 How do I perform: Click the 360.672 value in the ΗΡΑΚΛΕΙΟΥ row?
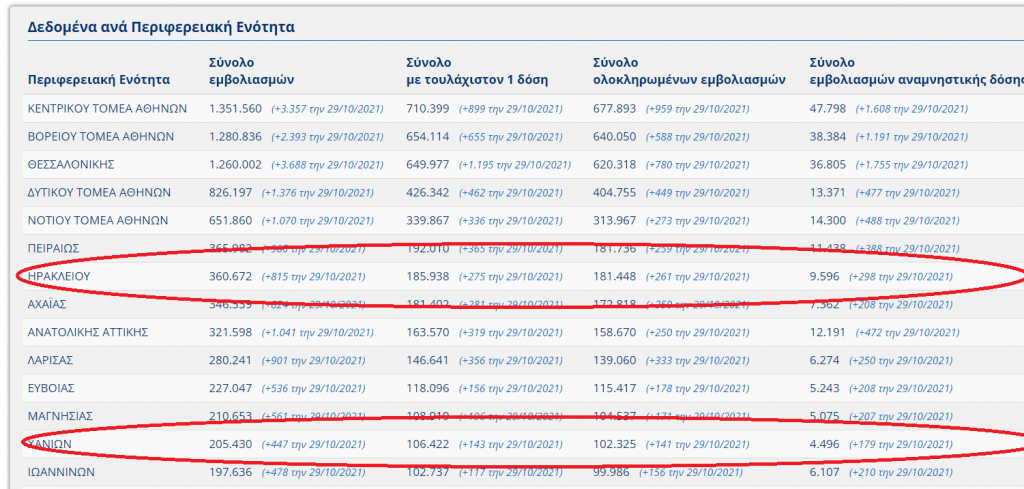(231, 276)
